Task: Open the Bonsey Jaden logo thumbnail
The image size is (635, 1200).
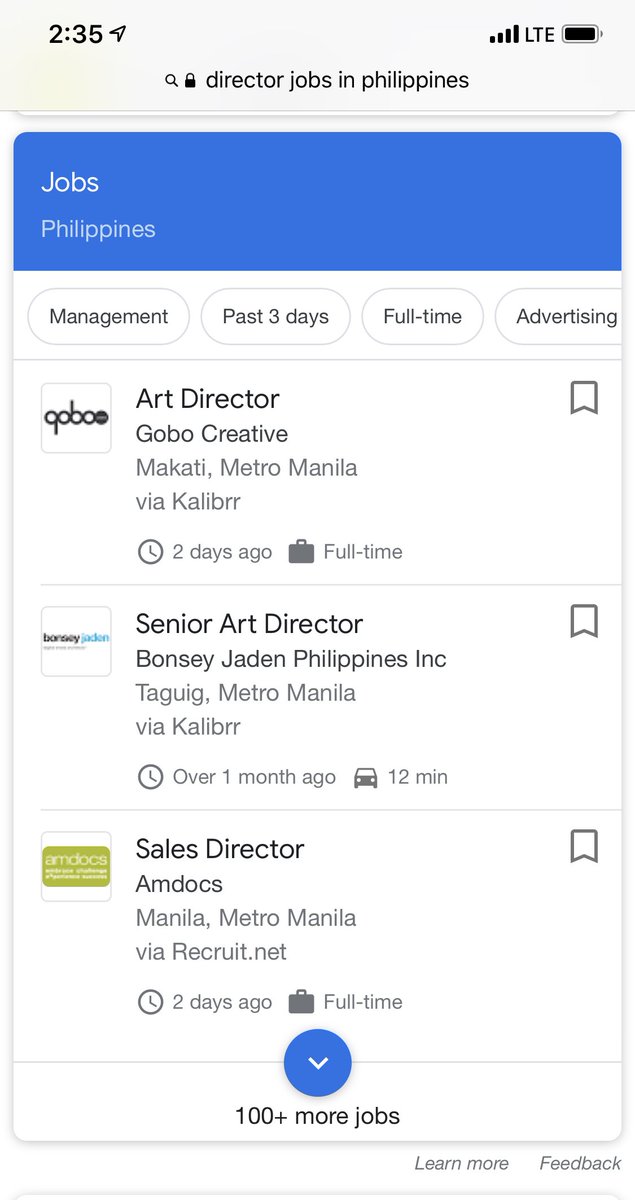Action: coord(76,641)
